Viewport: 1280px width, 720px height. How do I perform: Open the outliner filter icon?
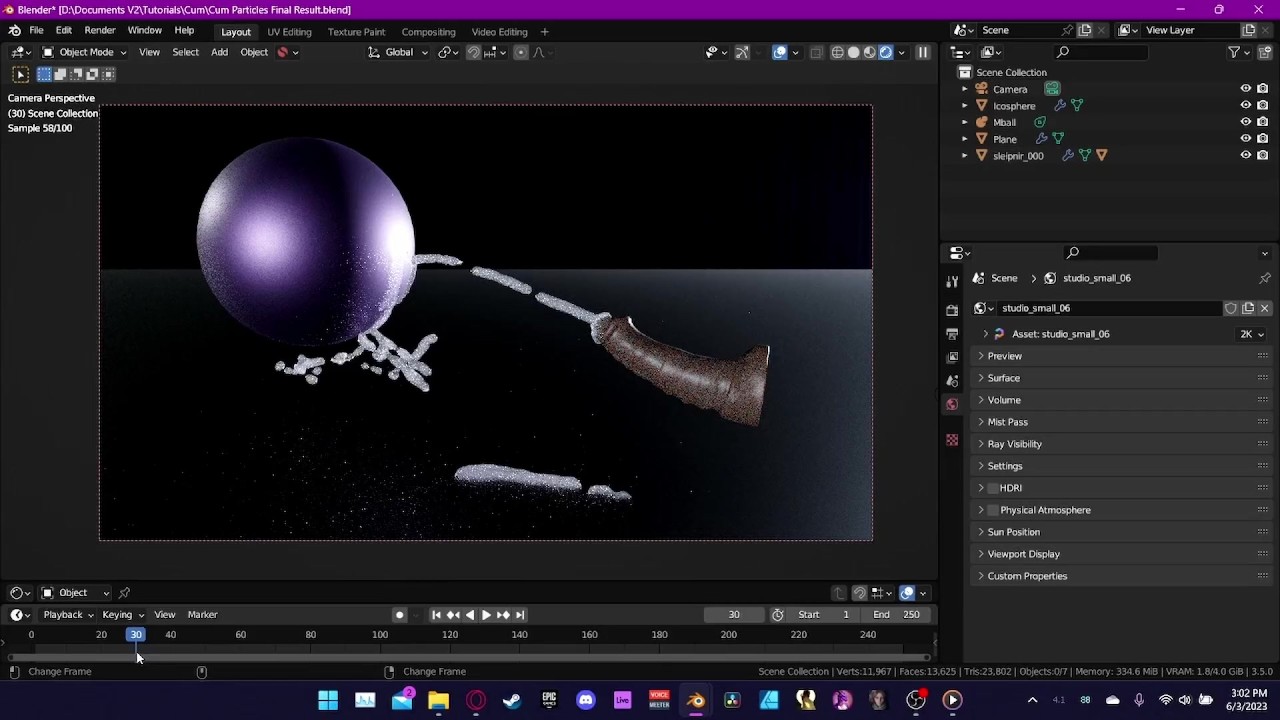tap(1234, 52)
